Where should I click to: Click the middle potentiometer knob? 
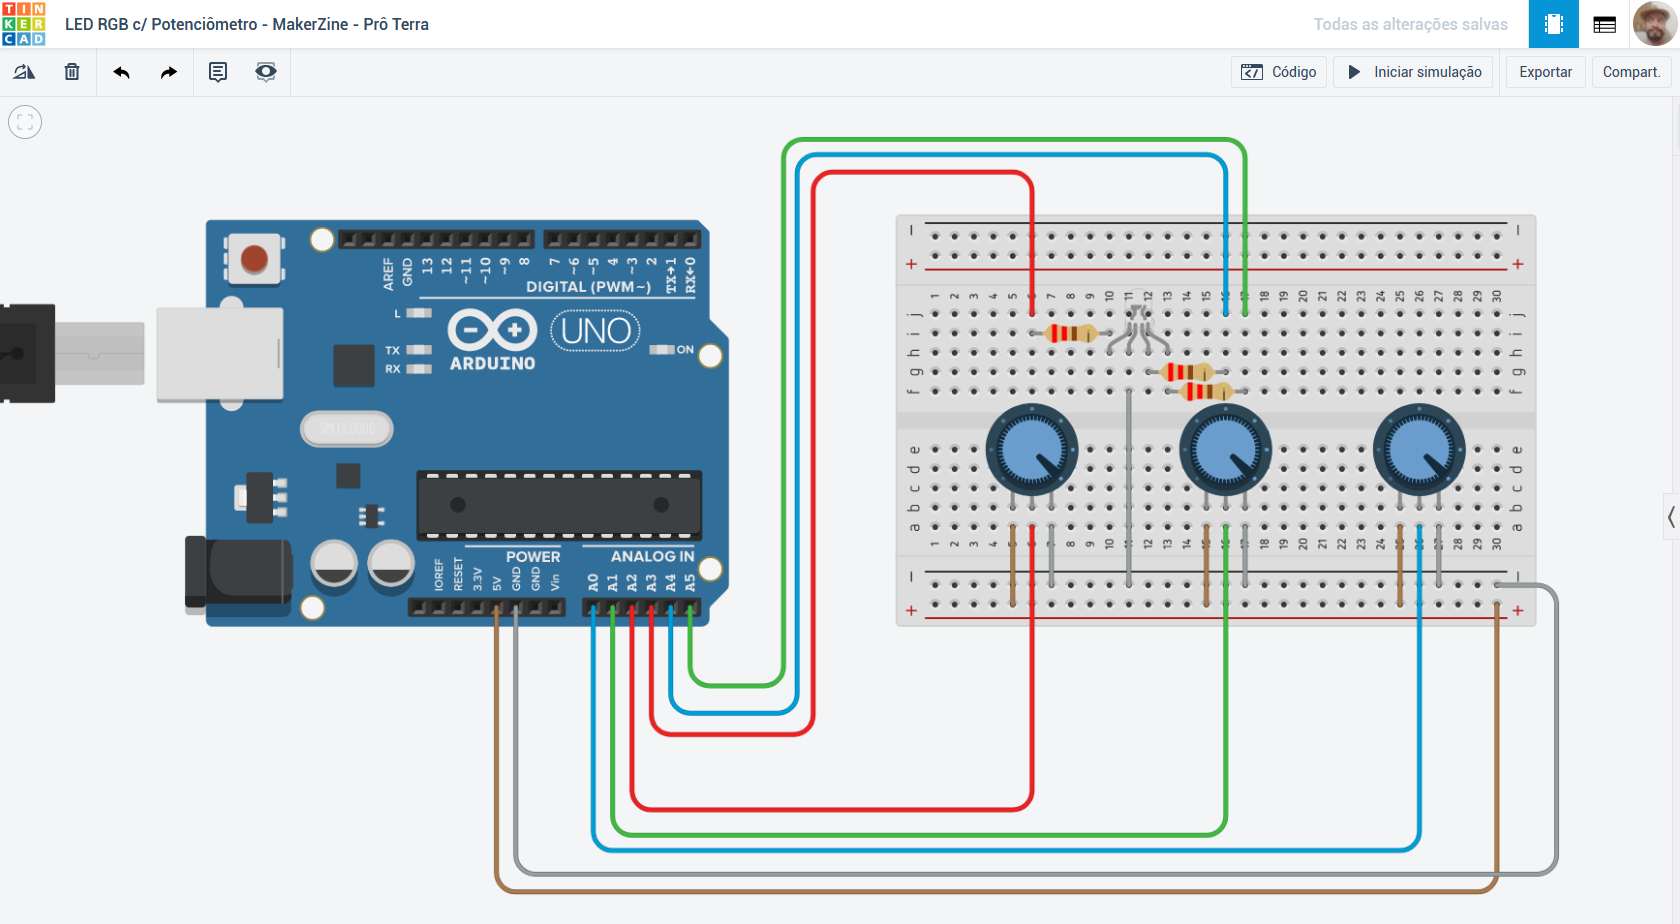point(1225,449)
